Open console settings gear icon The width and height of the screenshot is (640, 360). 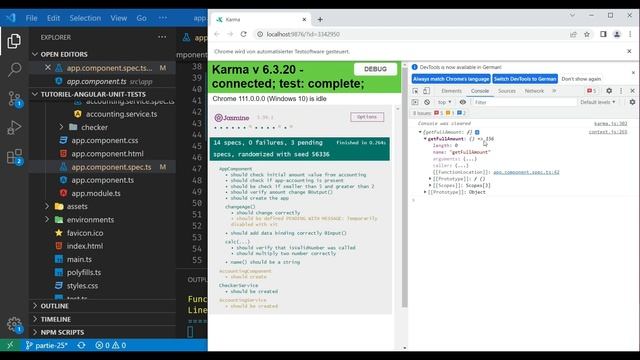[632, 102]
